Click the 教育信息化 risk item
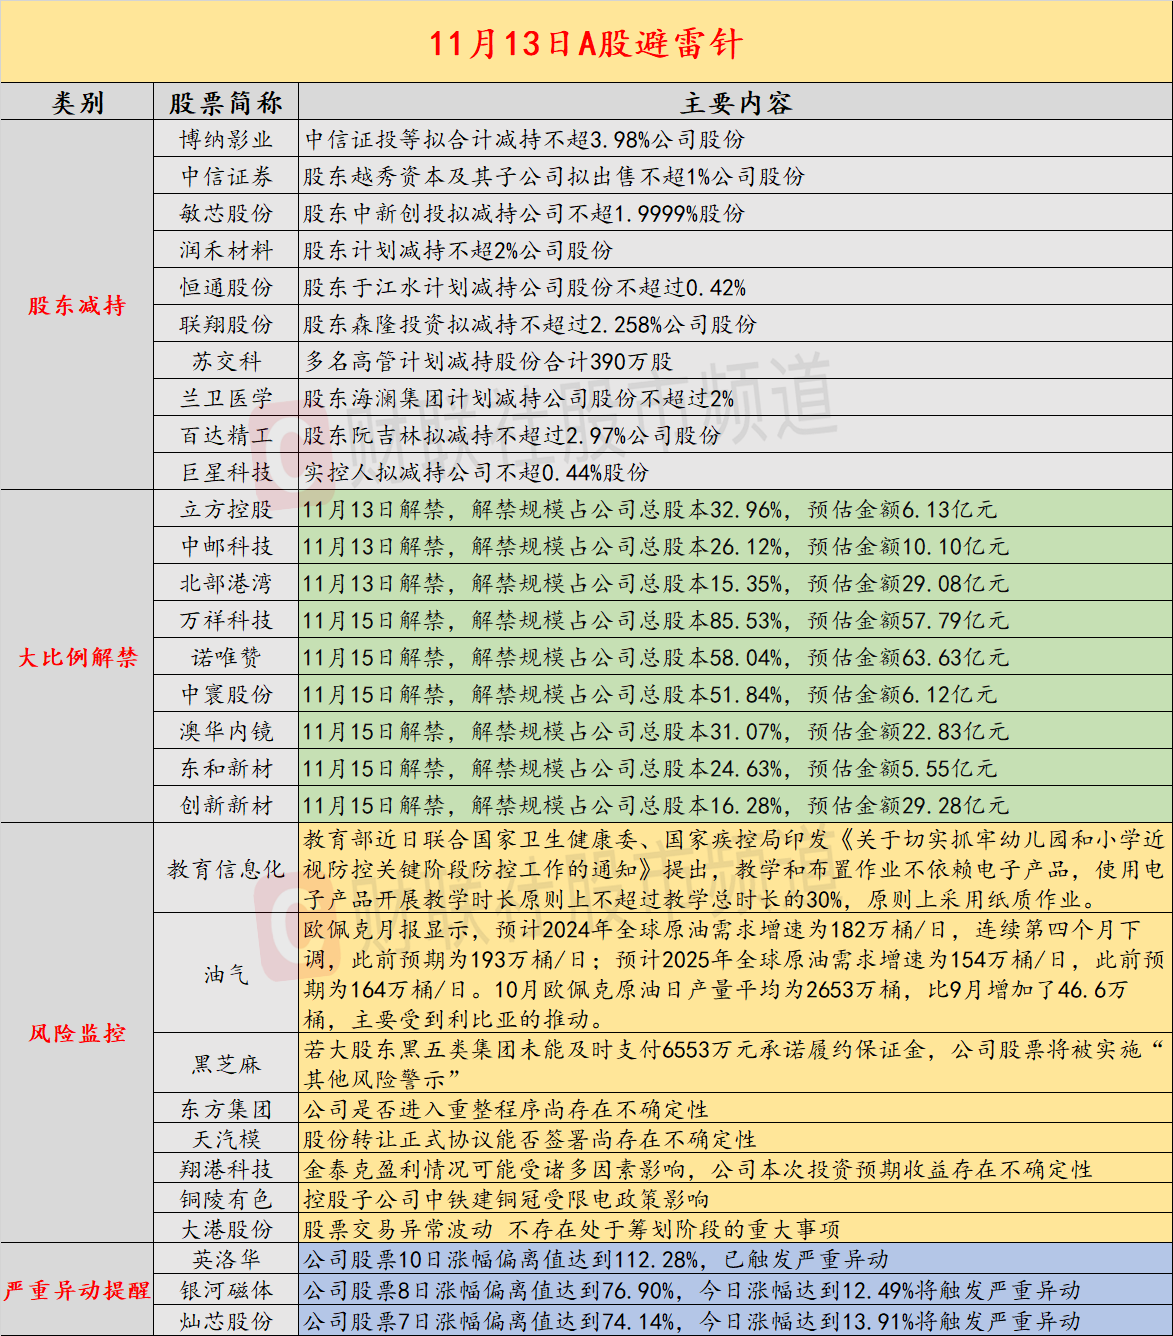 [x=226, y=869]
